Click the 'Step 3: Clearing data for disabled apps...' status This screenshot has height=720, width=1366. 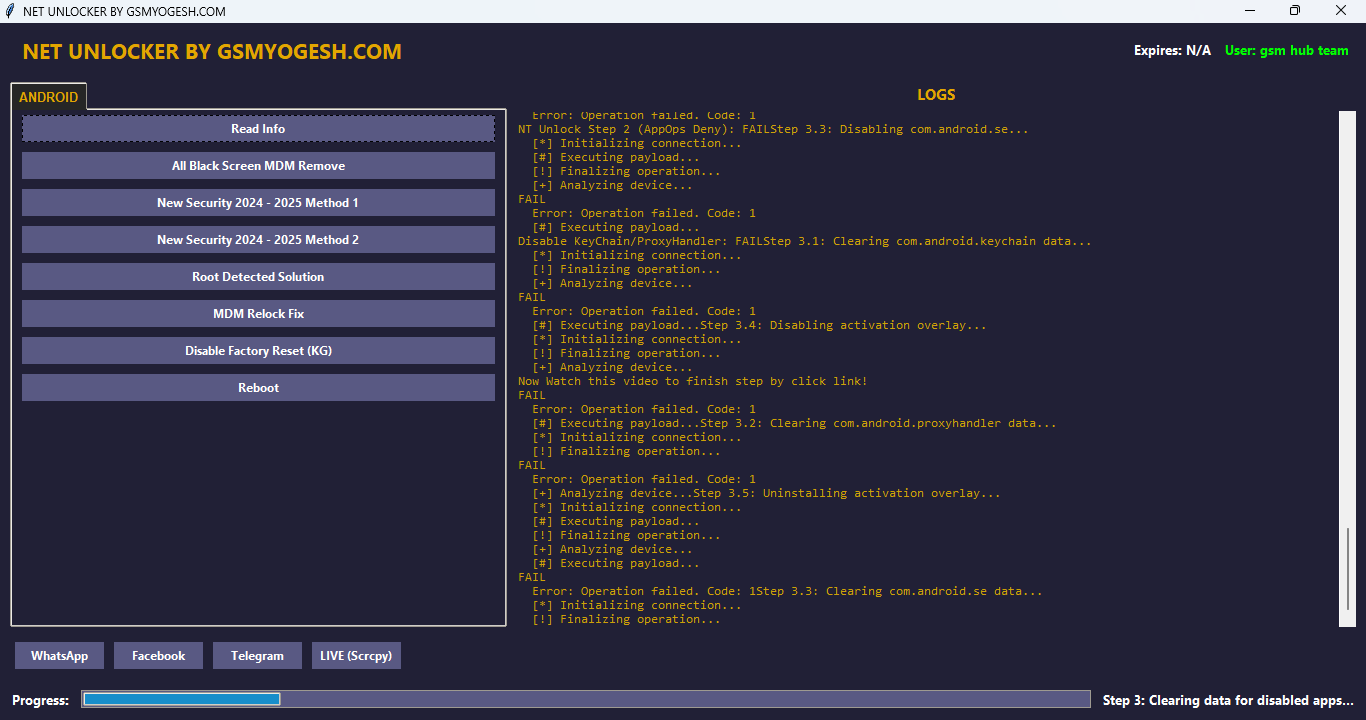coord(1228,700)
